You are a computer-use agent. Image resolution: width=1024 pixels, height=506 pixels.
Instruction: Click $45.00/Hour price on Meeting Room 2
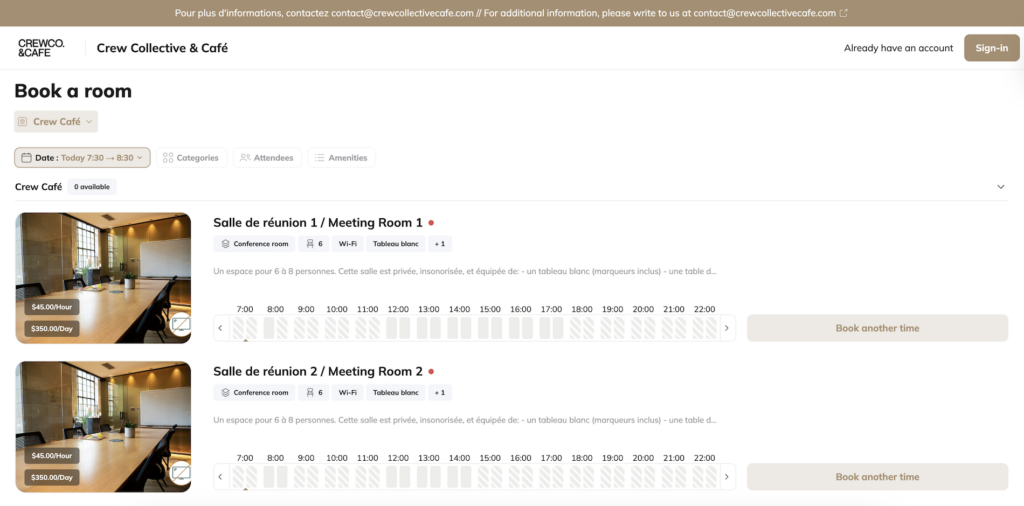pos(52,456)
